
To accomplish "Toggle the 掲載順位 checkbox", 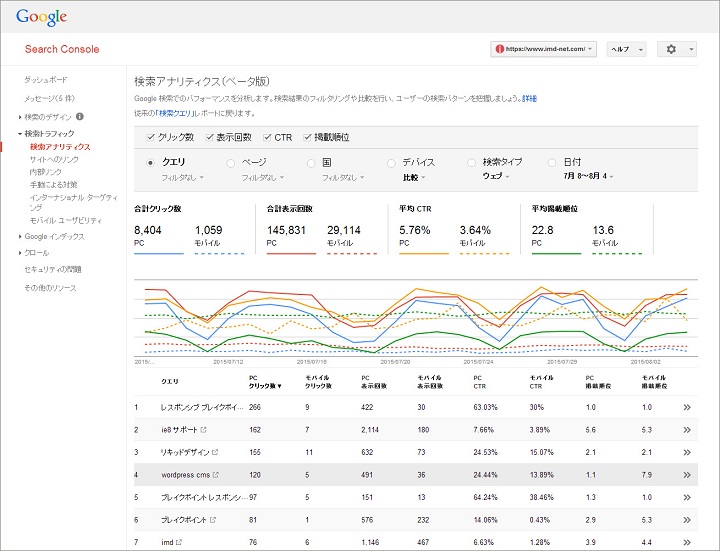I will point(307,137).
